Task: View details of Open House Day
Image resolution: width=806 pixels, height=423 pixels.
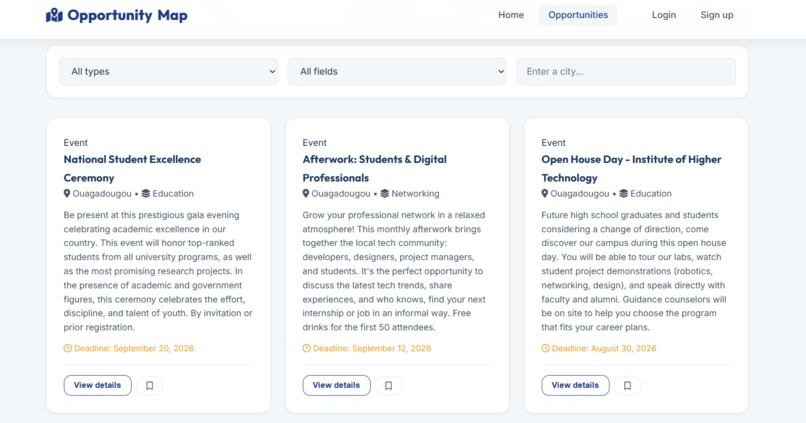Action: click(x=576, y=385)
